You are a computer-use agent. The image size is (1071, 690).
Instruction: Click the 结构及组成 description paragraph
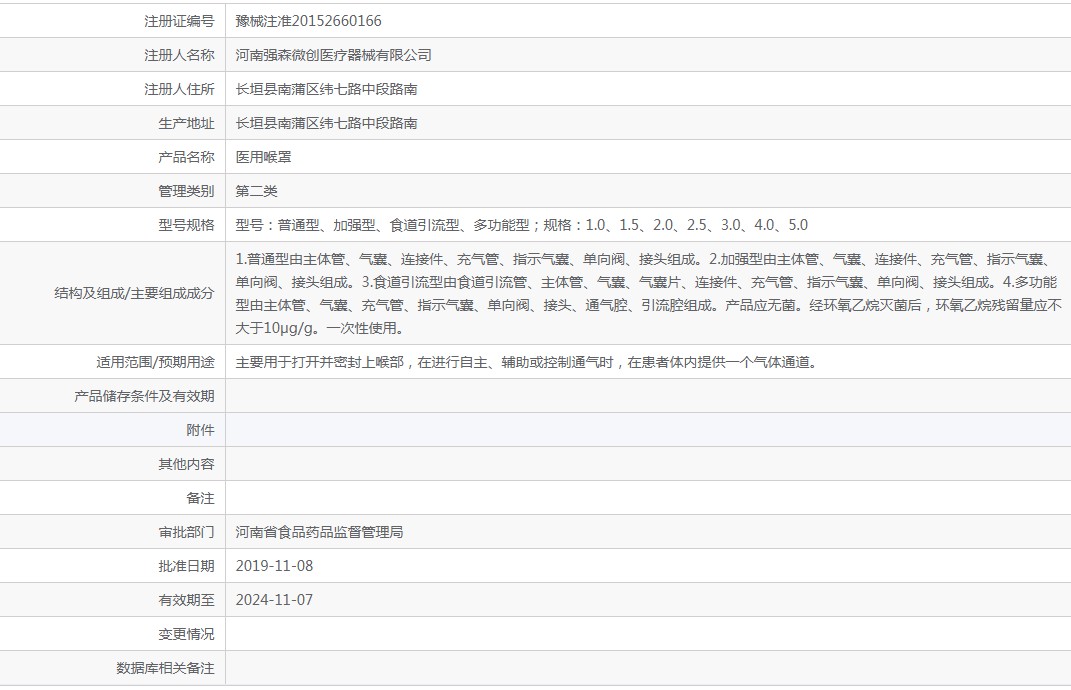tap(648, 294)
